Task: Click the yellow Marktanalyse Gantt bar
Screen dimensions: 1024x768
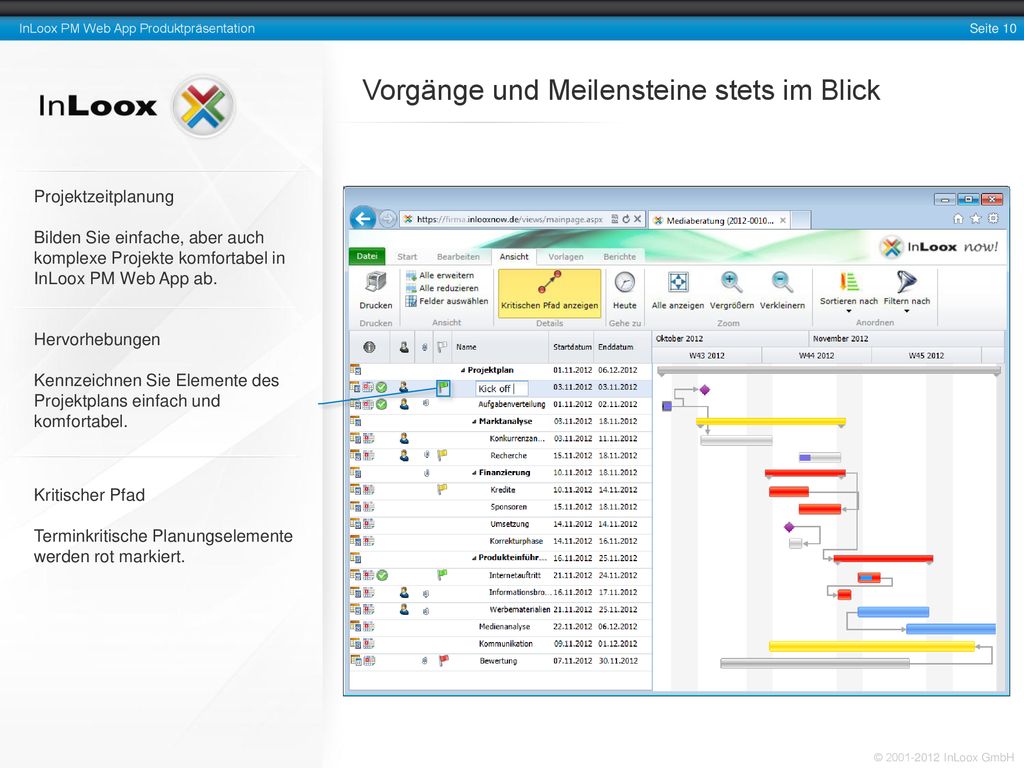Action: (x=771, y=422)
